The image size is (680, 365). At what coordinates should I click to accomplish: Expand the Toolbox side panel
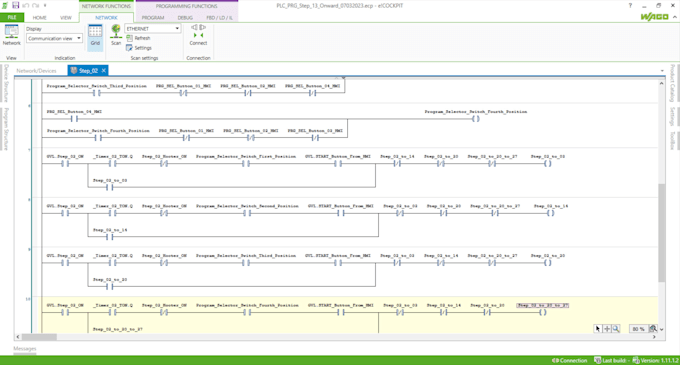click(x=672, y=141)
